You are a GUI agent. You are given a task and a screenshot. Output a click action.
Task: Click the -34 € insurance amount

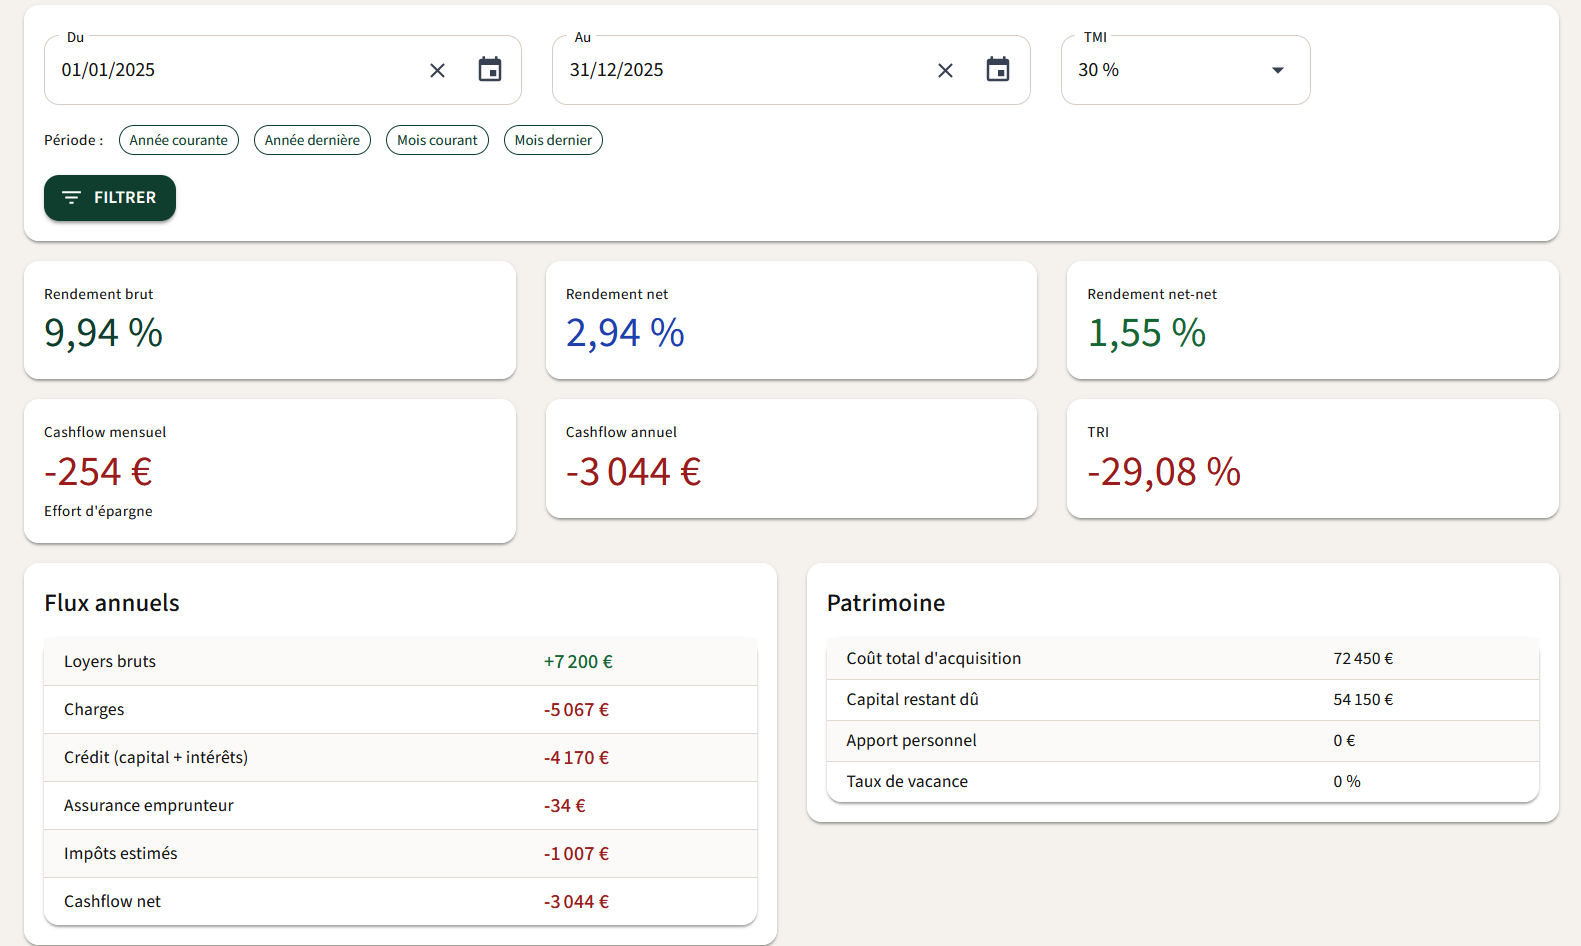pos(565,806)
